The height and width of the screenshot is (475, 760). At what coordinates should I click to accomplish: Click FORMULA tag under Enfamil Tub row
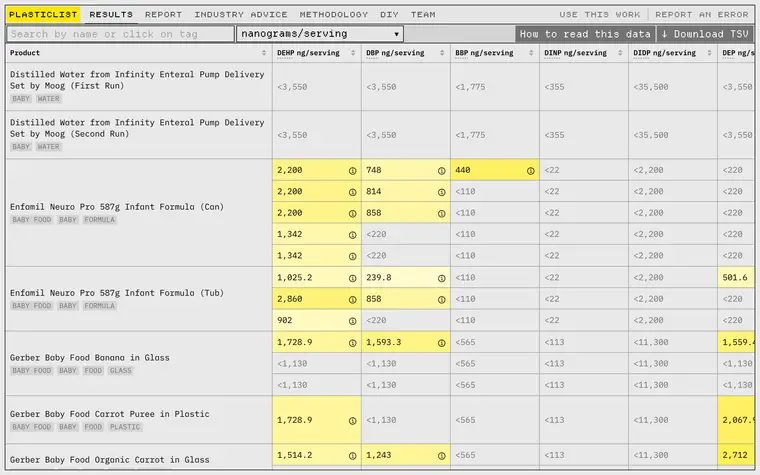(x=99, y=306)
